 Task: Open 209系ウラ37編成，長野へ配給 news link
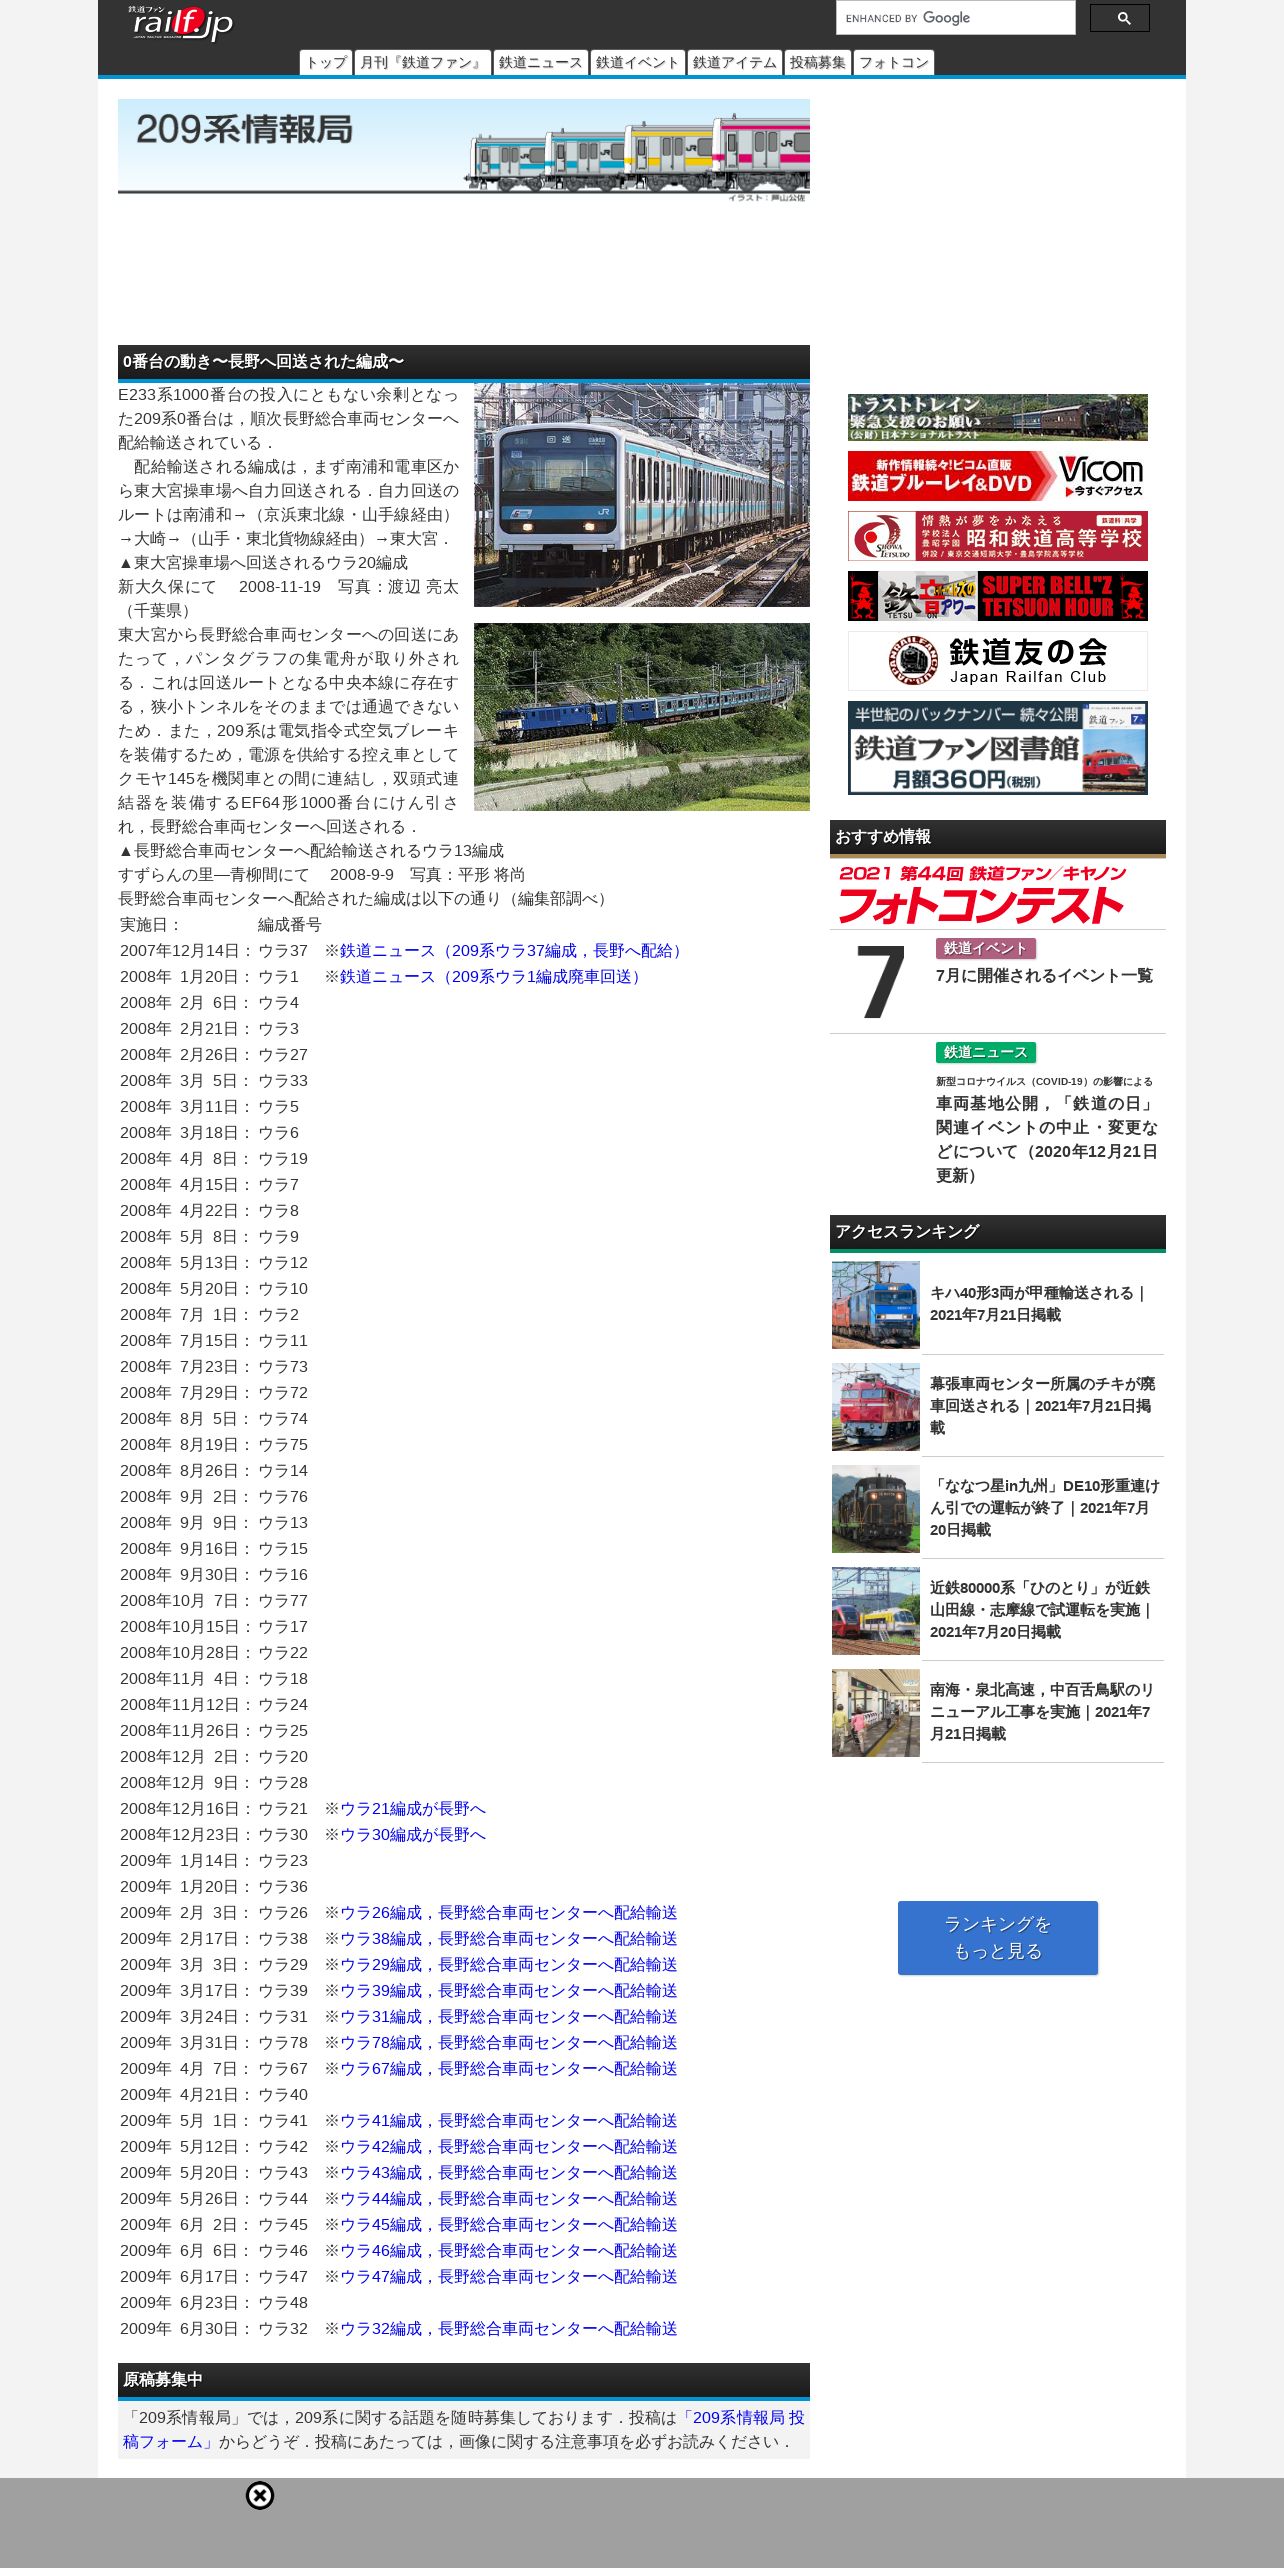tap(513, 951)
